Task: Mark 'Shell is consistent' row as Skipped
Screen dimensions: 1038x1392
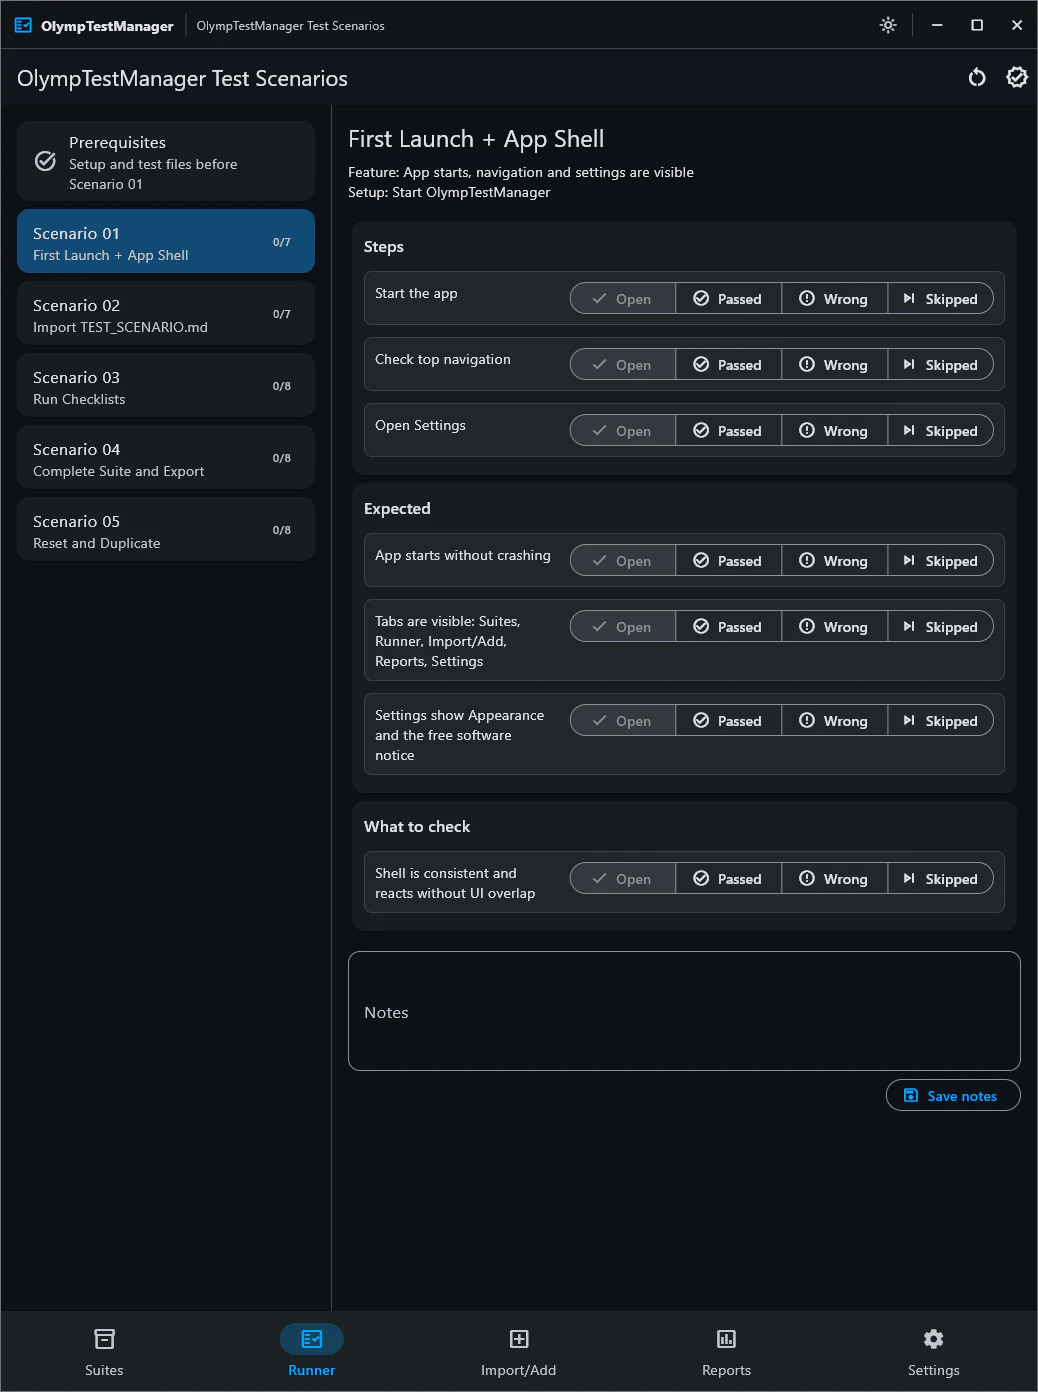Action: click(x=941, y=878)
